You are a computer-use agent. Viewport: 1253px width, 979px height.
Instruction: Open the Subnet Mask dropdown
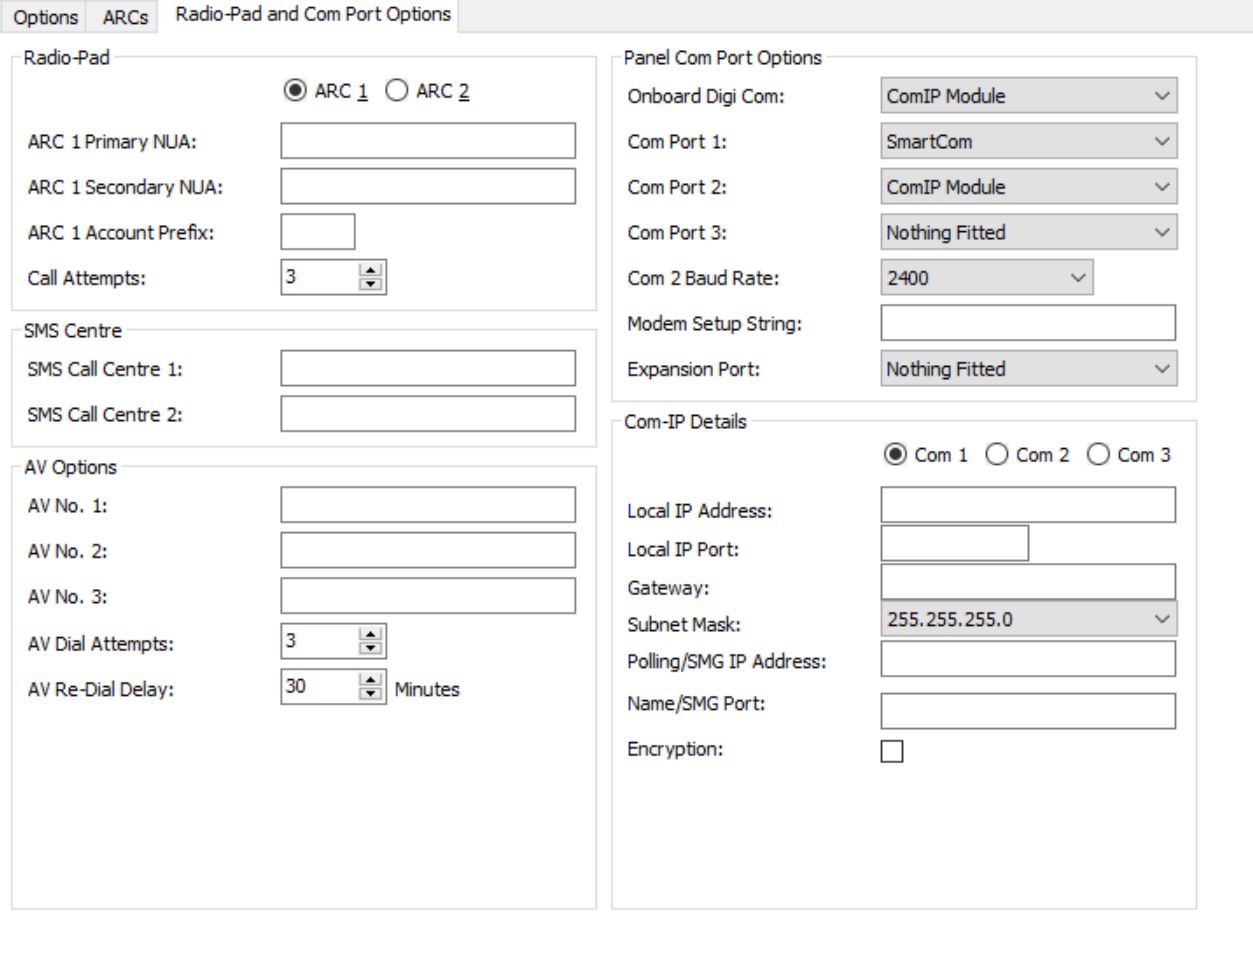[x=1028, y=619]
